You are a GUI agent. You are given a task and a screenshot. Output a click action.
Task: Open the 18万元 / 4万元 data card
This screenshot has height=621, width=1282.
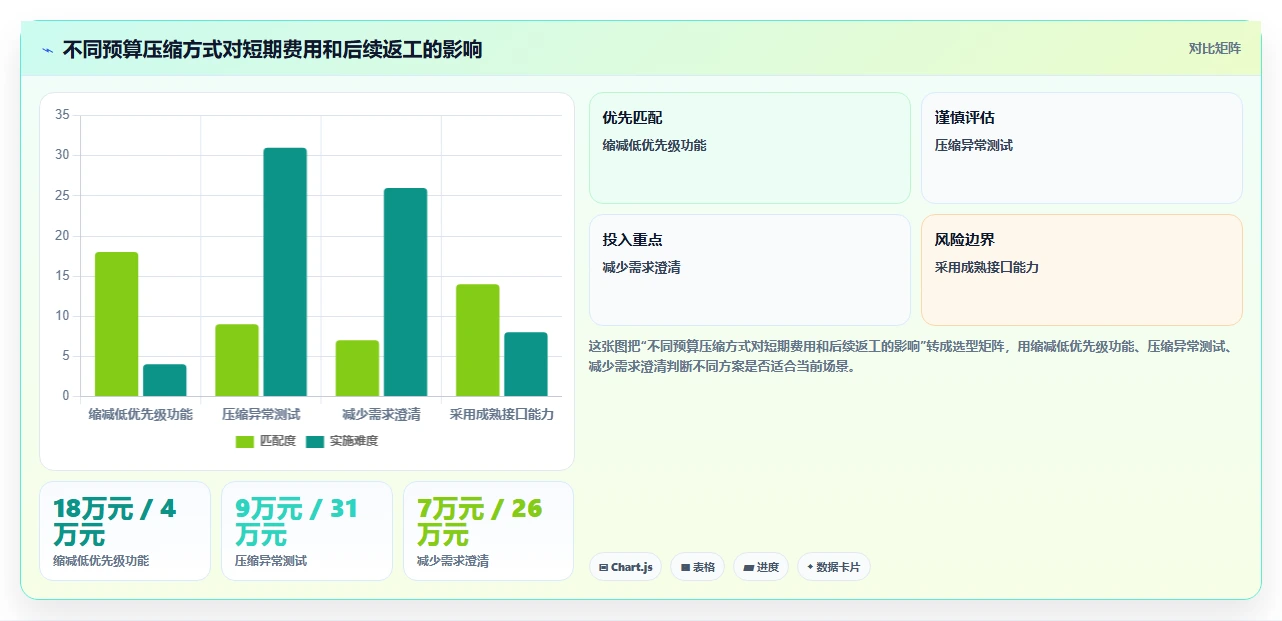pos(125,531)
